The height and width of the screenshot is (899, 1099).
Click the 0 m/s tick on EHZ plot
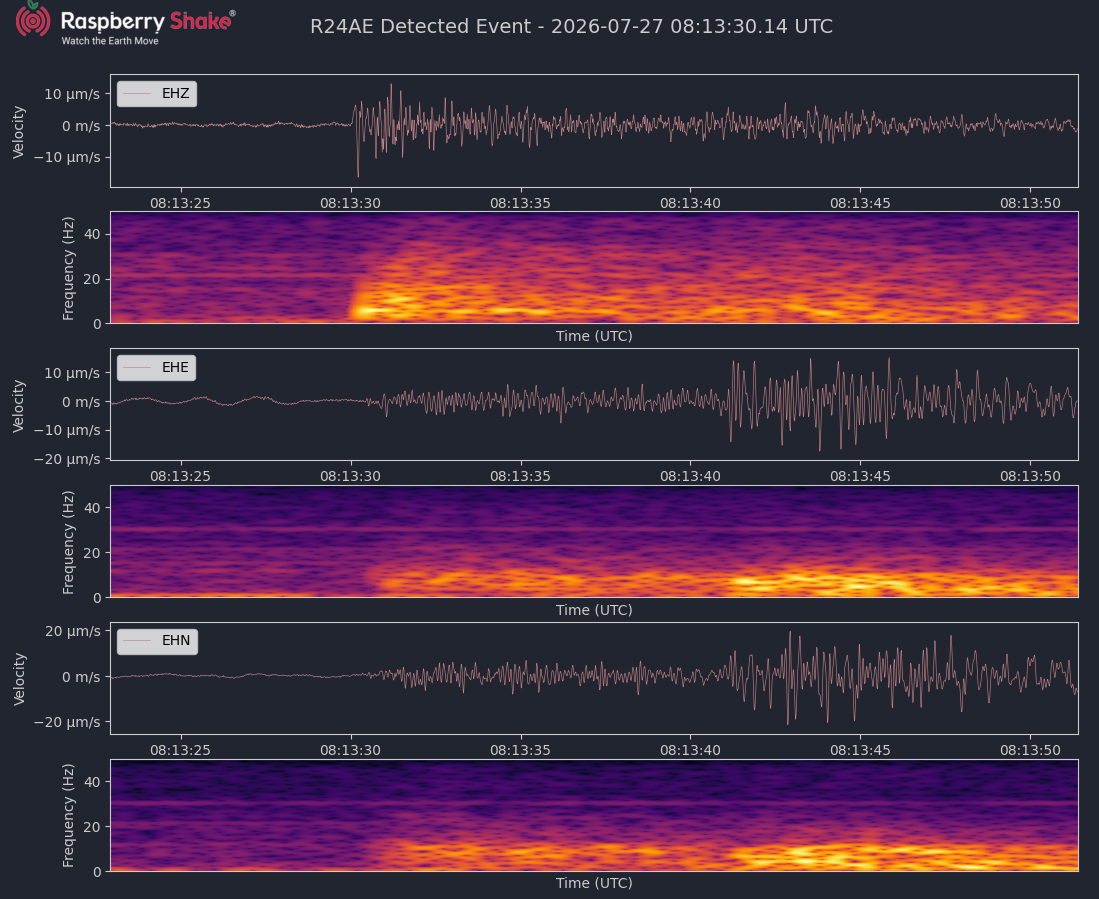pos(81,126)
